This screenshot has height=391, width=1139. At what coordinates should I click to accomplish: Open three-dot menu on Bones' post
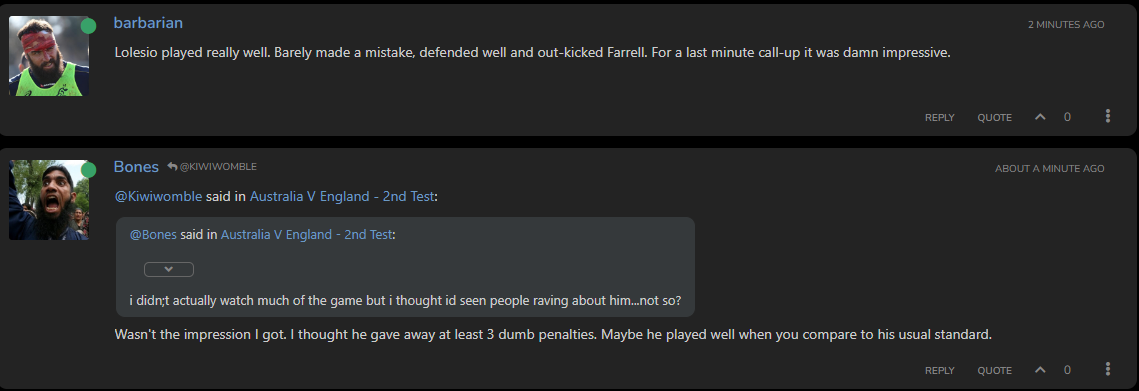click(1108, 369)
